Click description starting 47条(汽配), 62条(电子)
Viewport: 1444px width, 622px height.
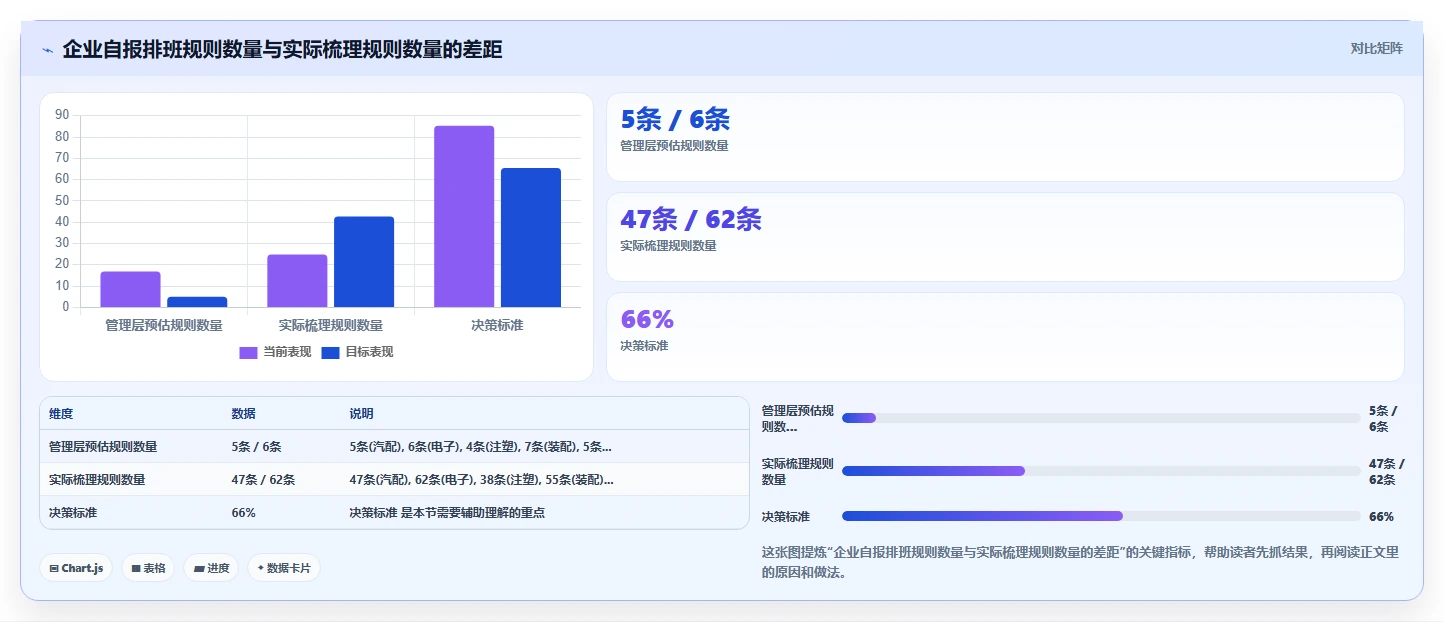(481, 480)
